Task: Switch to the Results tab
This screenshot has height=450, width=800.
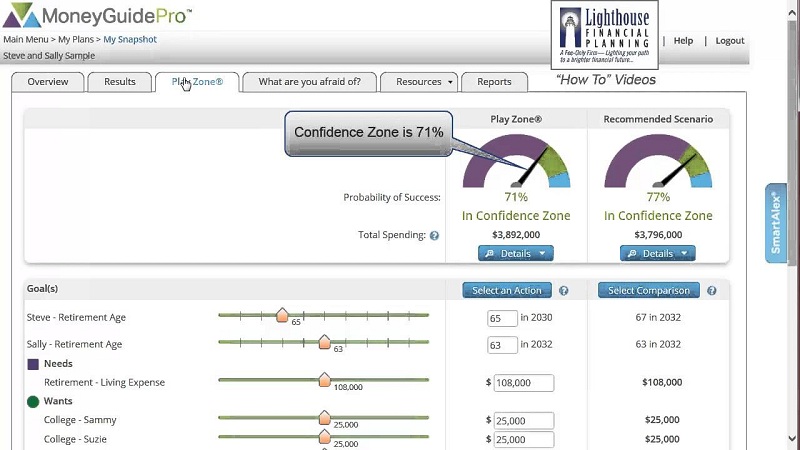Action: coord(120,82)
